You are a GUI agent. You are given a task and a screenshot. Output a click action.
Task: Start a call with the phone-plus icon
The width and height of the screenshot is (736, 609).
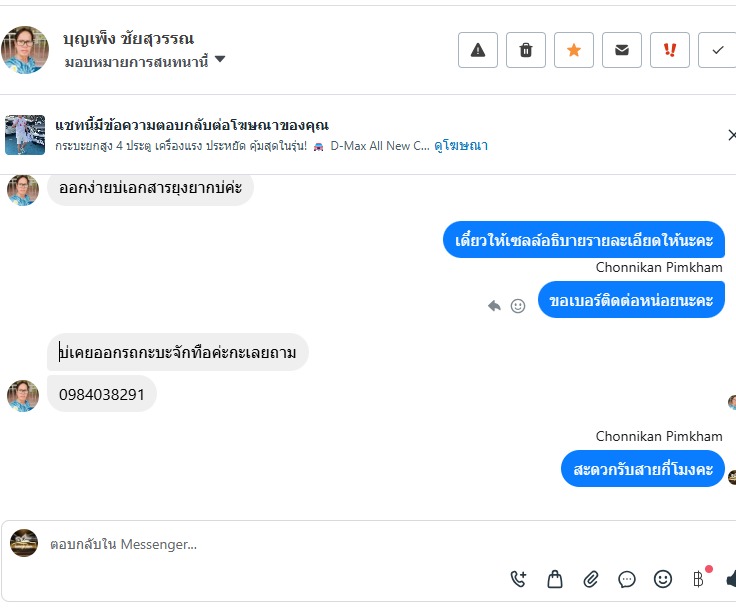(518, 578)
